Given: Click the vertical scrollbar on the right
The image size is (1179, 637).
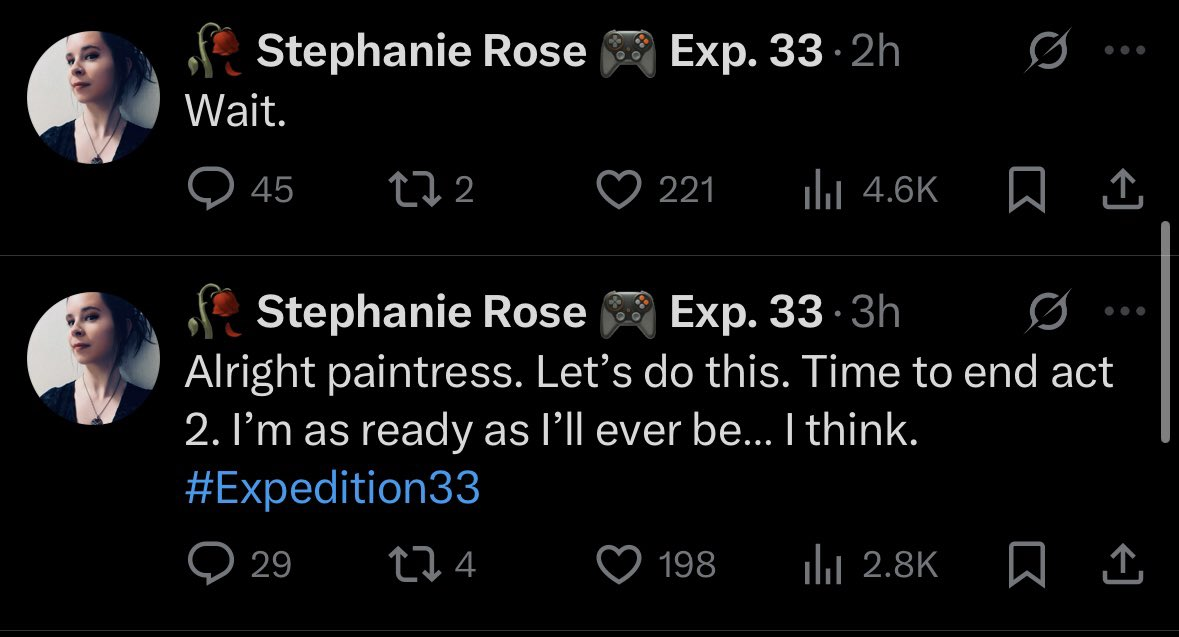Looking at the screenshot, I should pos(1164,332).
